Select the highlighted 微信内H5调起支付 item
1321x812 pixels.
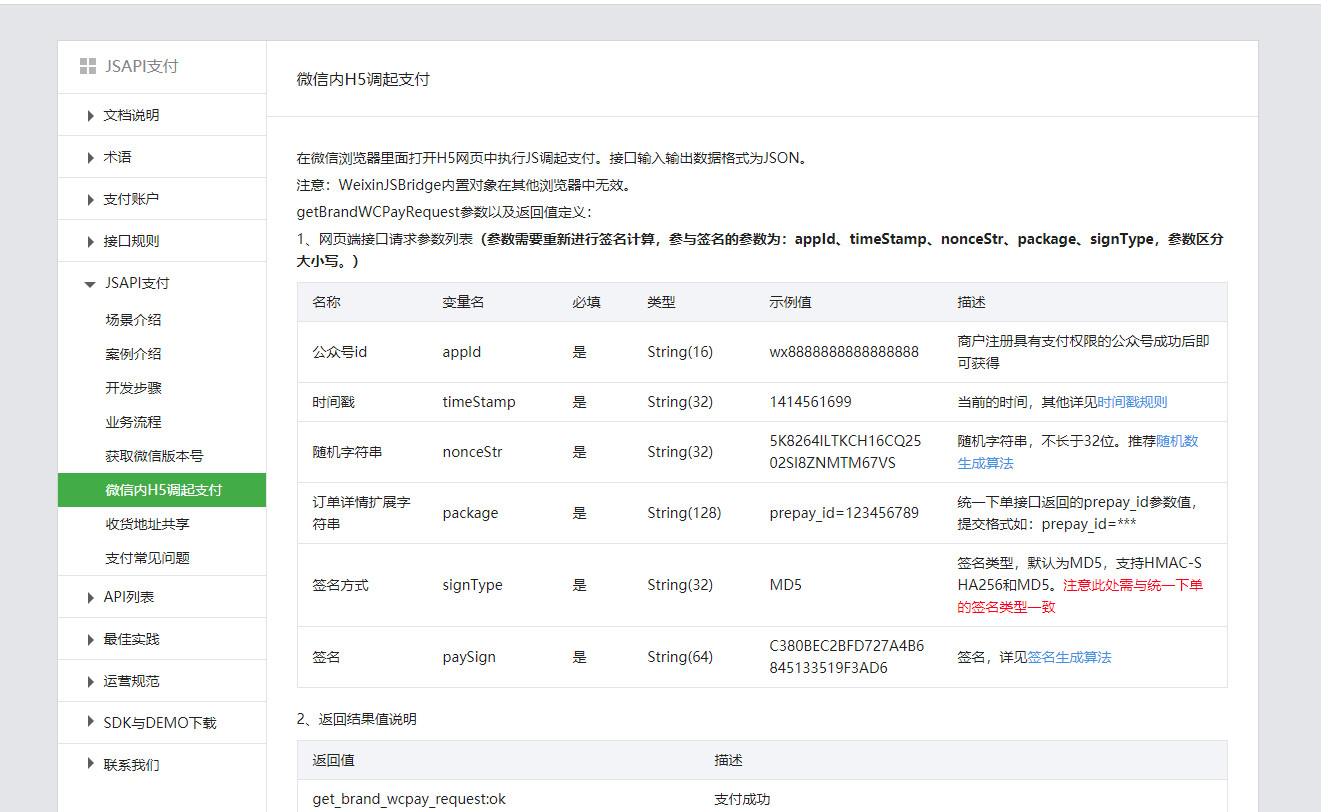pyautogui.click(x=163, y=491)
